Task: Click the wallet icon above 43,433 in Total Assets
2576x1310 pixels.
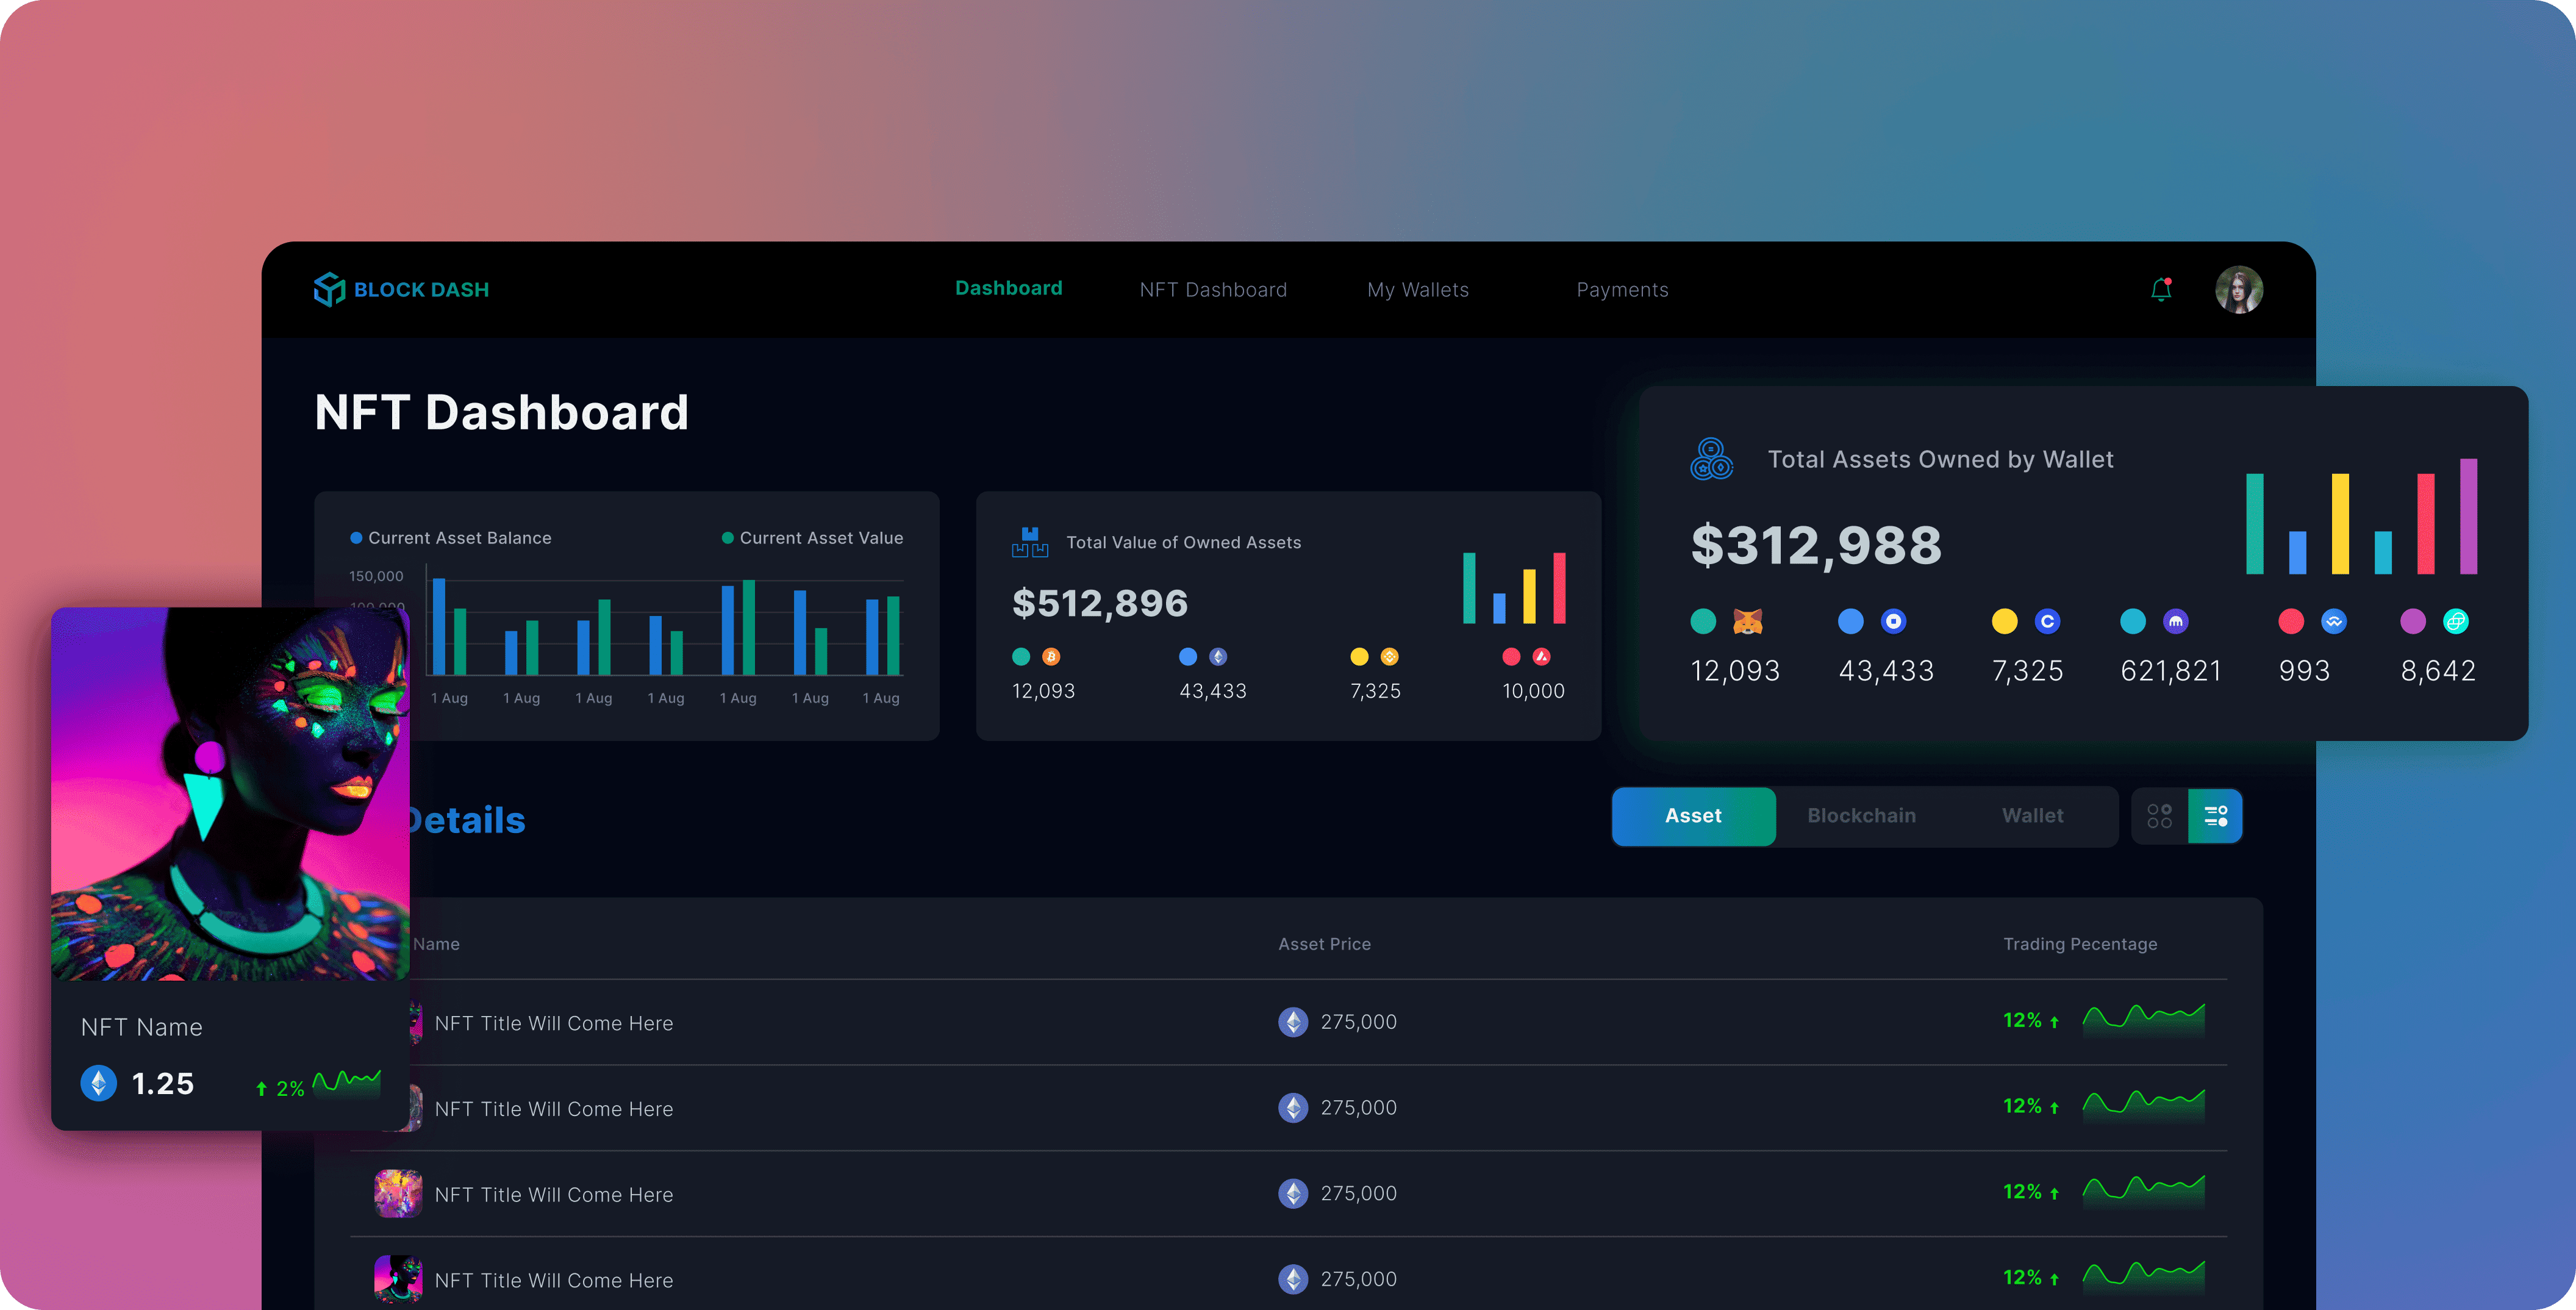Action: (x=1893, y=622)
